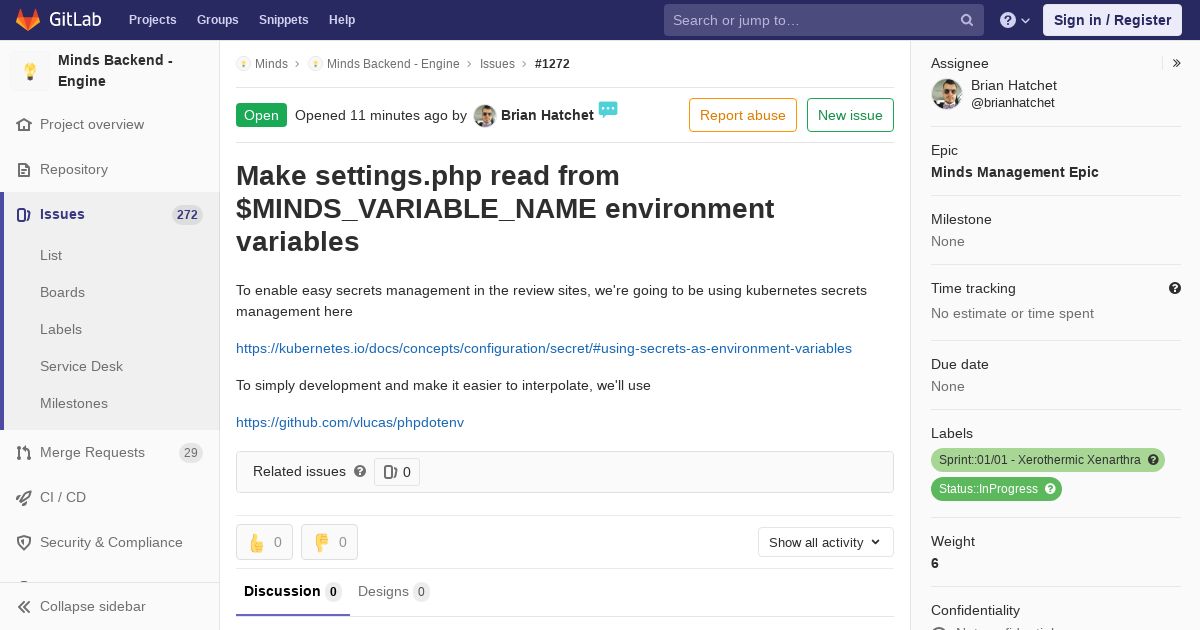Click the Issues 272 count badge
1200x630 pixels.
click(x=187, y=215)
